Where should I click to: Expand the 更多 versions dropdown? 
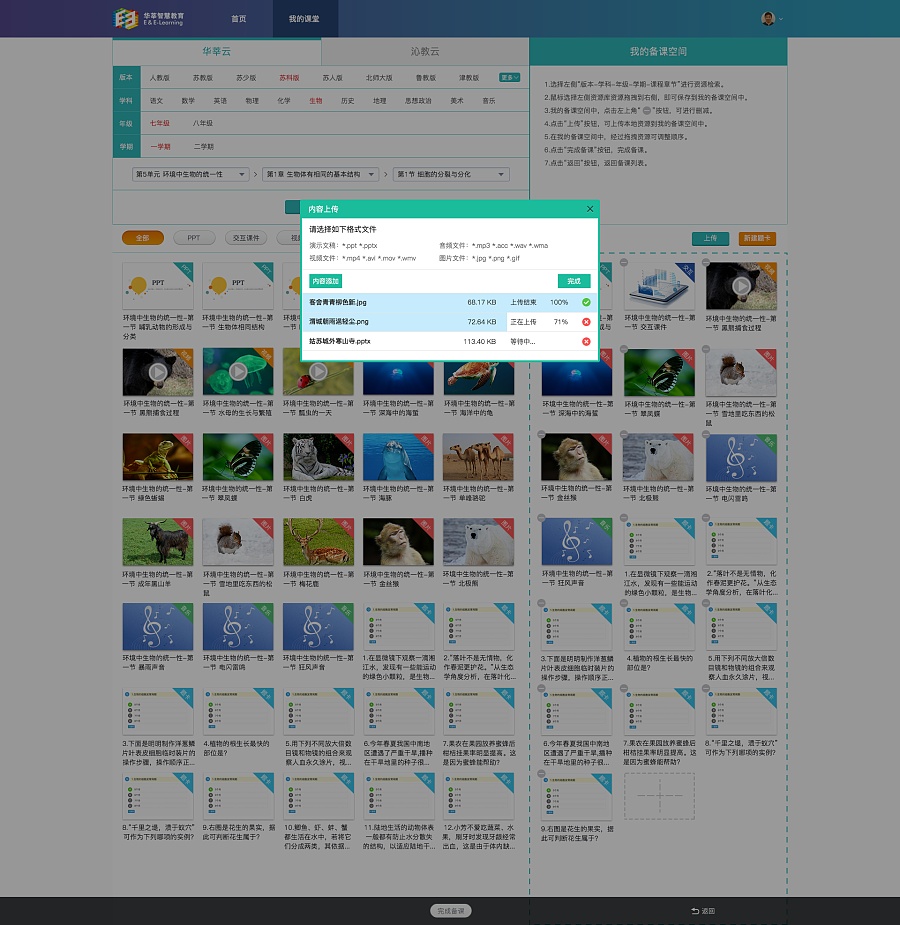510,77
